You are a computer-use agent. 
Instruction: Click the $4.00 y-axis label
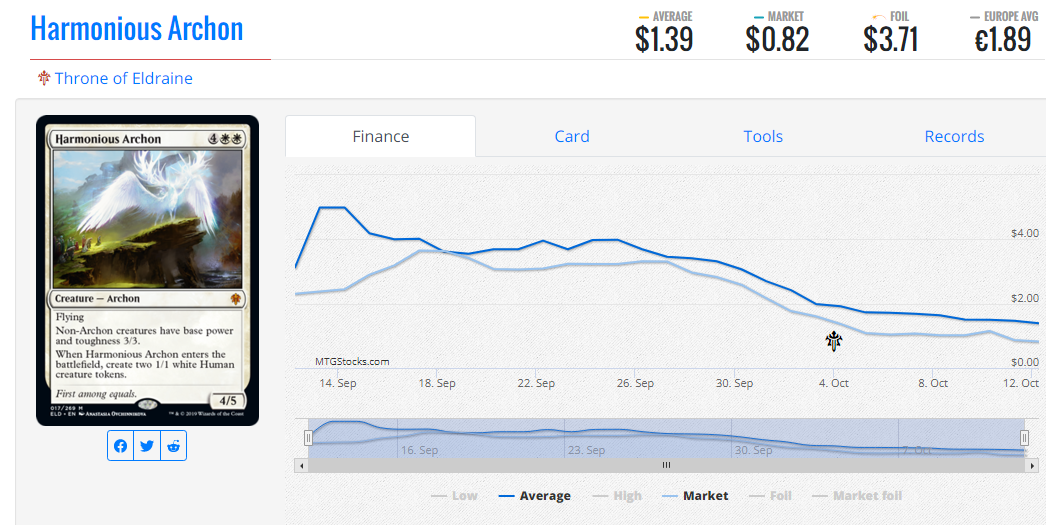1025,233
